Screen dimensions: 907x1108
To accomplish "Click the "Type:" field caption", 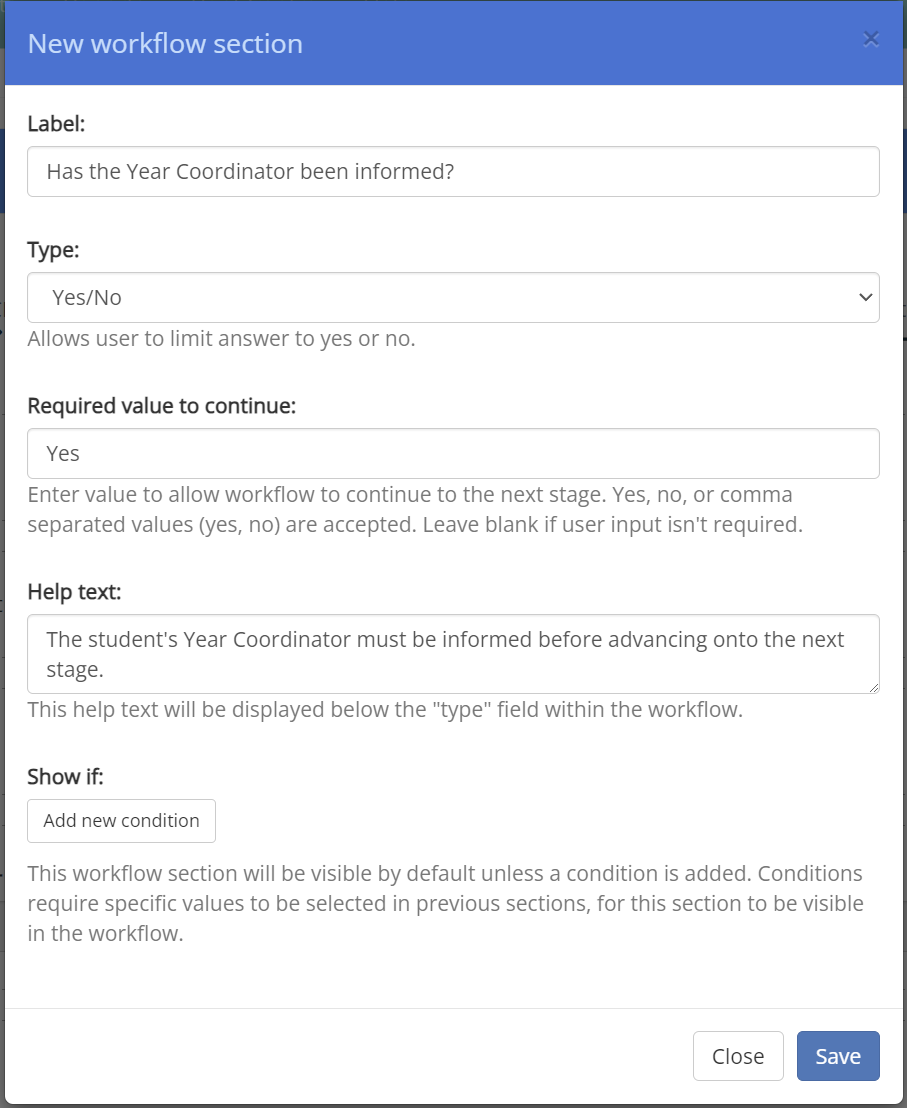I will pyautogui.click(x=53, y=250).
